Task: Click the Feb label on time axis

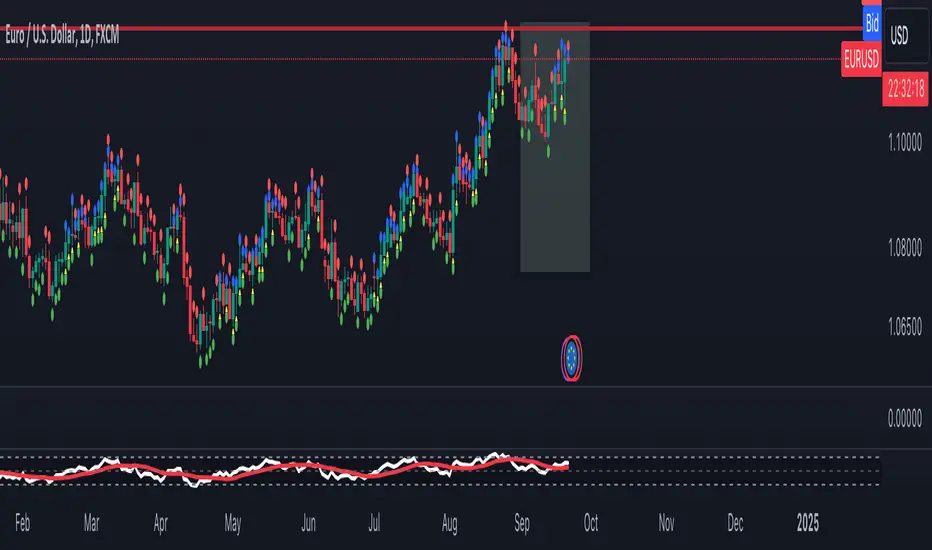Action: click(22, 523)
